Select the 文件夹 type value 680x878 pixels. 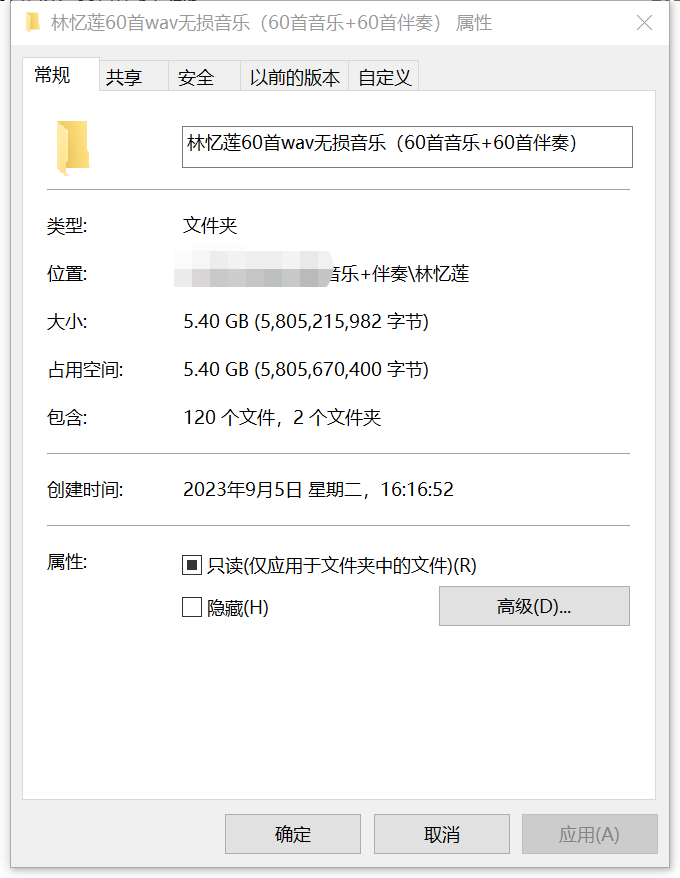click(x=210, y=226)
